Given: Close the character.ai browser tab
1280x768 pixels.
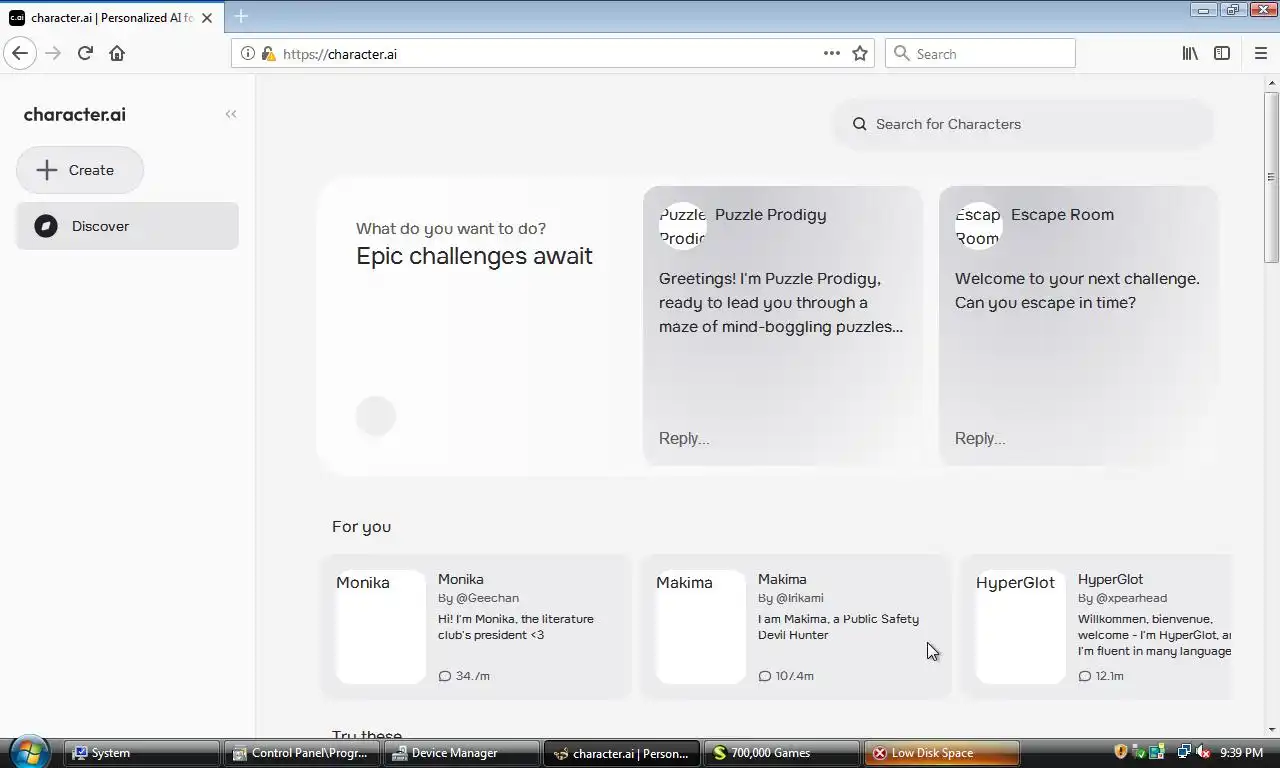Looking at the screenshot, I should coord(207,17).
